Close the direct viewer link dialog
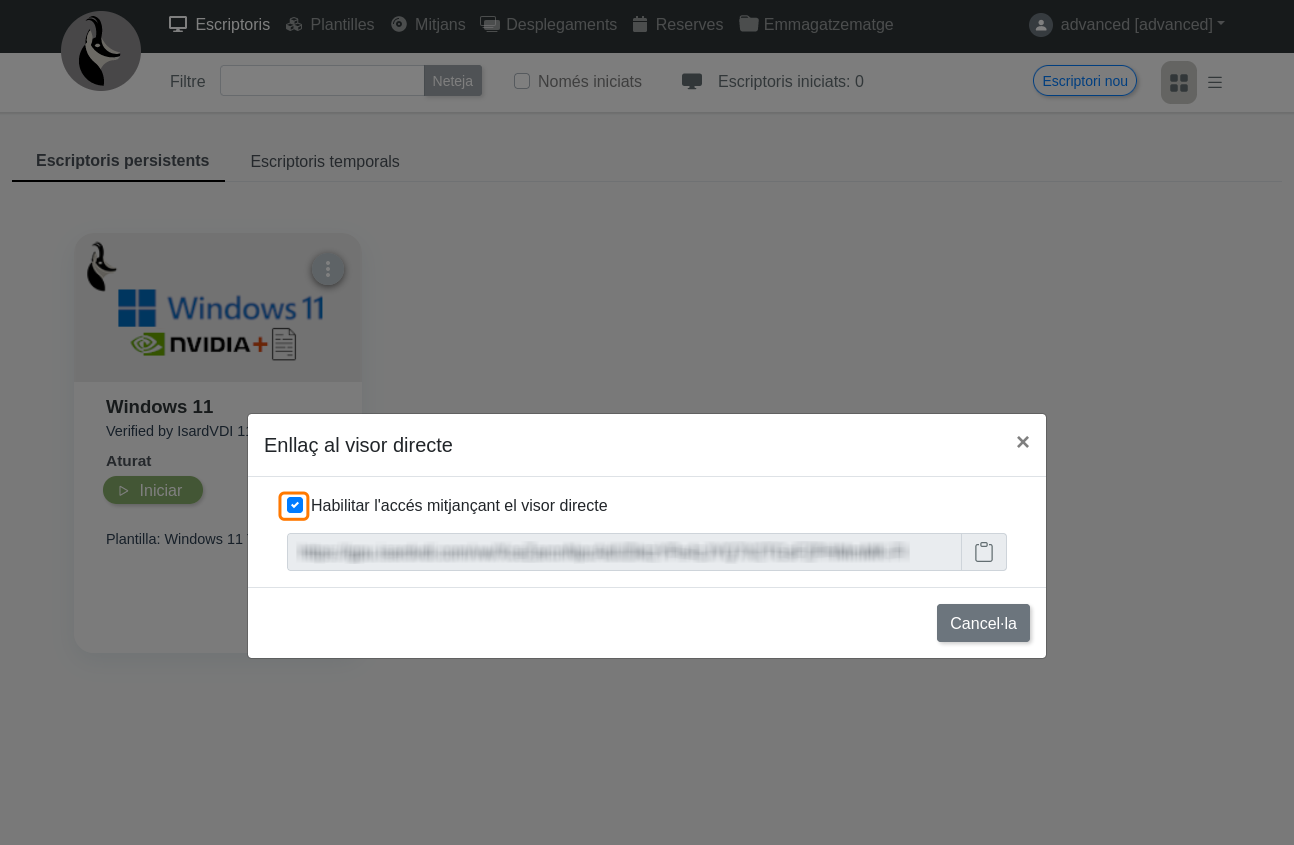 tap(1022, 442)
